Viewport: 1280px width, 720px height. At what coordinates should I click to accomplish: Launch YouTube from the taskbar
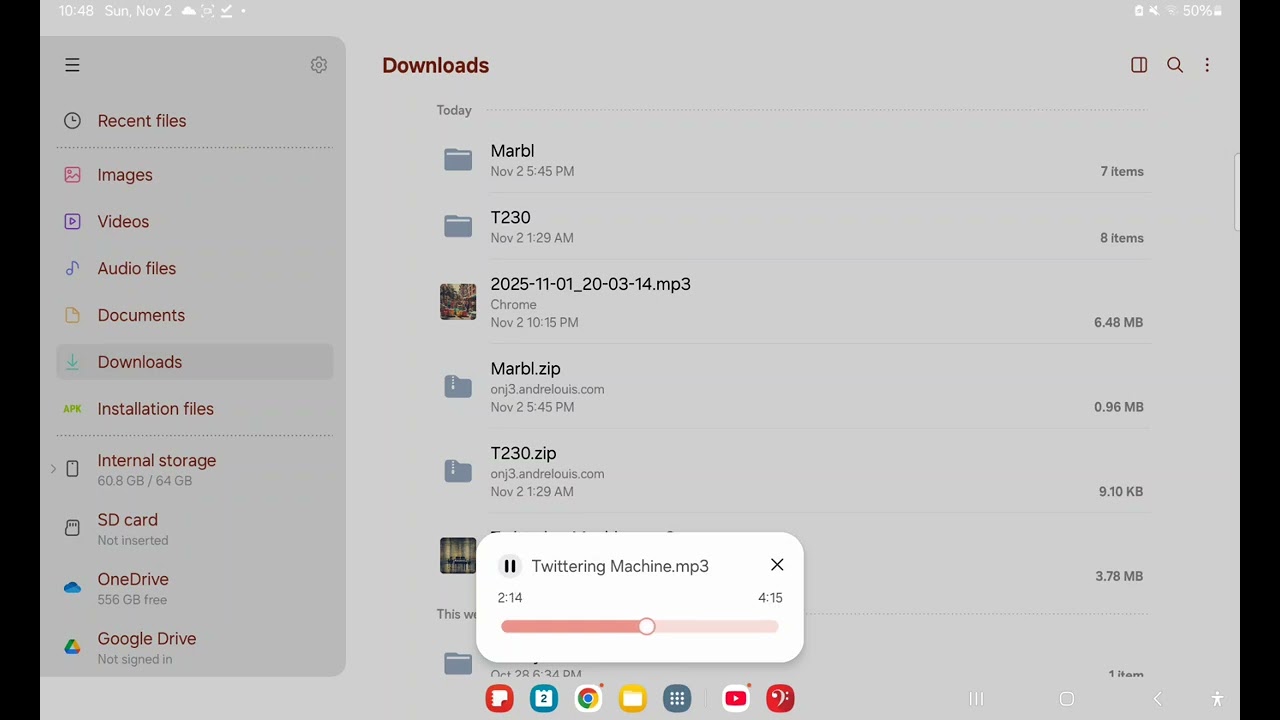pyautogui.click(x=736, y=699)
